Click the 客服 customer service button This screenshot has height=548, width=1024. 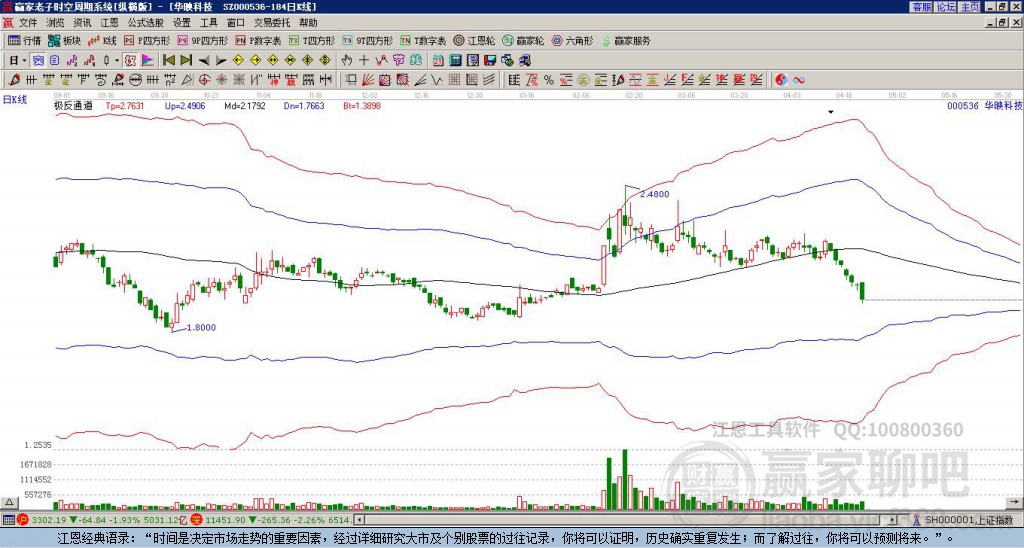coord(922,7)
